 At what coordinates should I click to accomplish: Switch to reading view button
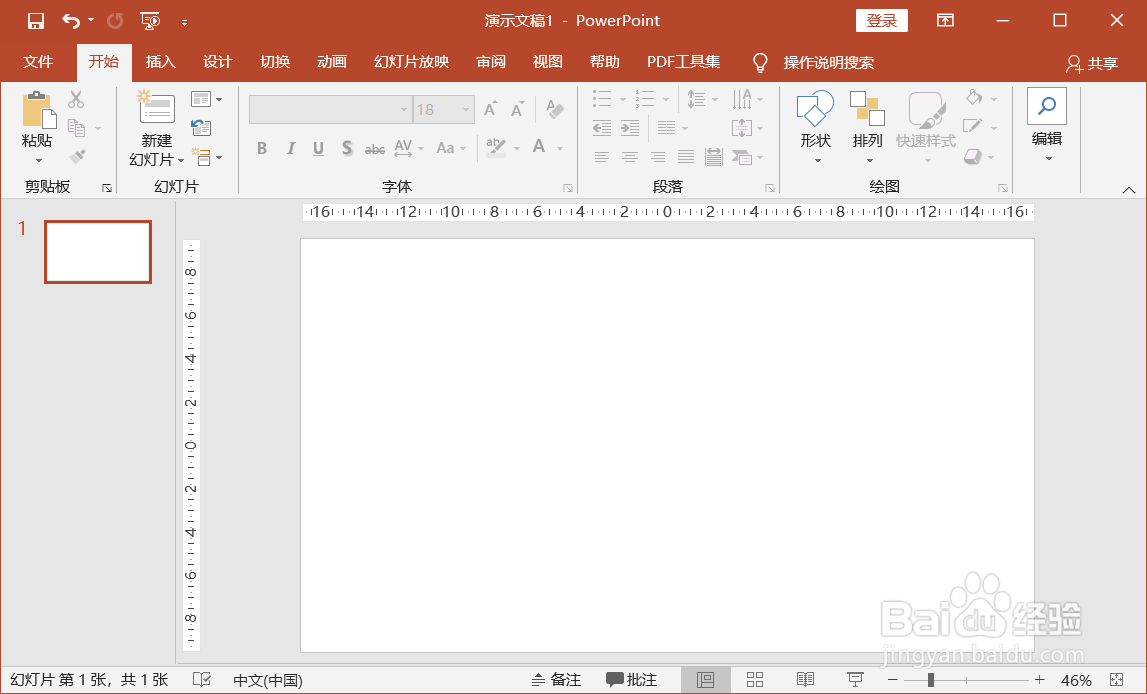click(805, 680)
